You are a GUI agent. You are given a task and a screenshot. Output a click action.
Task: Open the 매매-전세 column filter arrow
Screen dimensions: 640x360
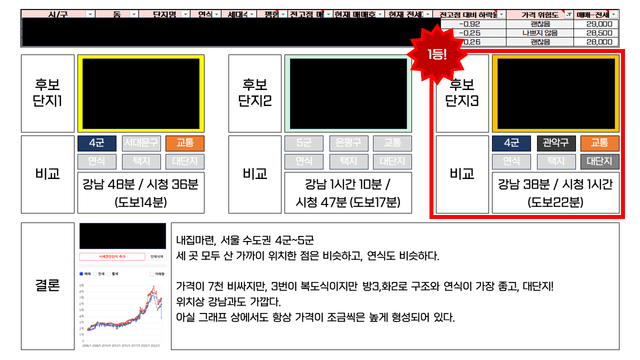[613, 14]
